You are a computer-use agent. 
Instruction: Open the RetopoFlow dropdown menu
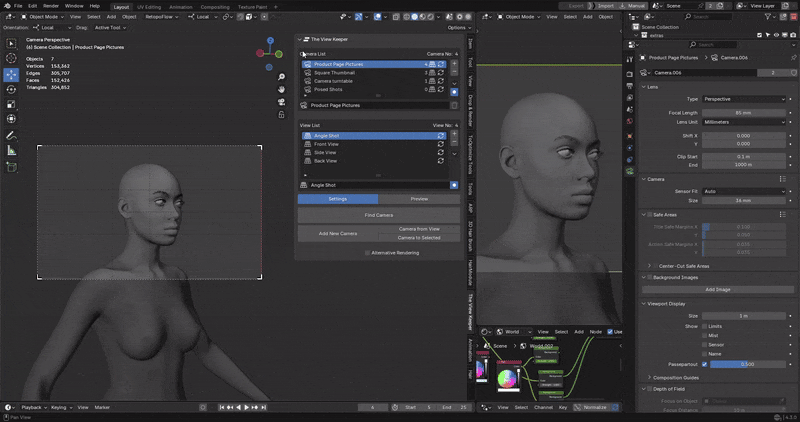(x=162, y=17)
